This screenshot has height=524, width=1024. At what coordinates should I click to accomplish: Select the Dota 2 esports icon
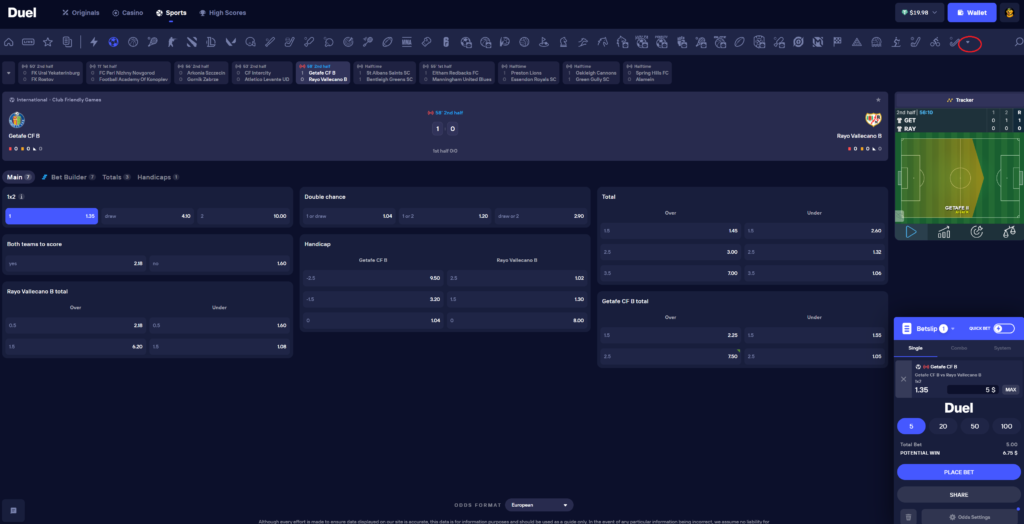(x=191, y=42)
